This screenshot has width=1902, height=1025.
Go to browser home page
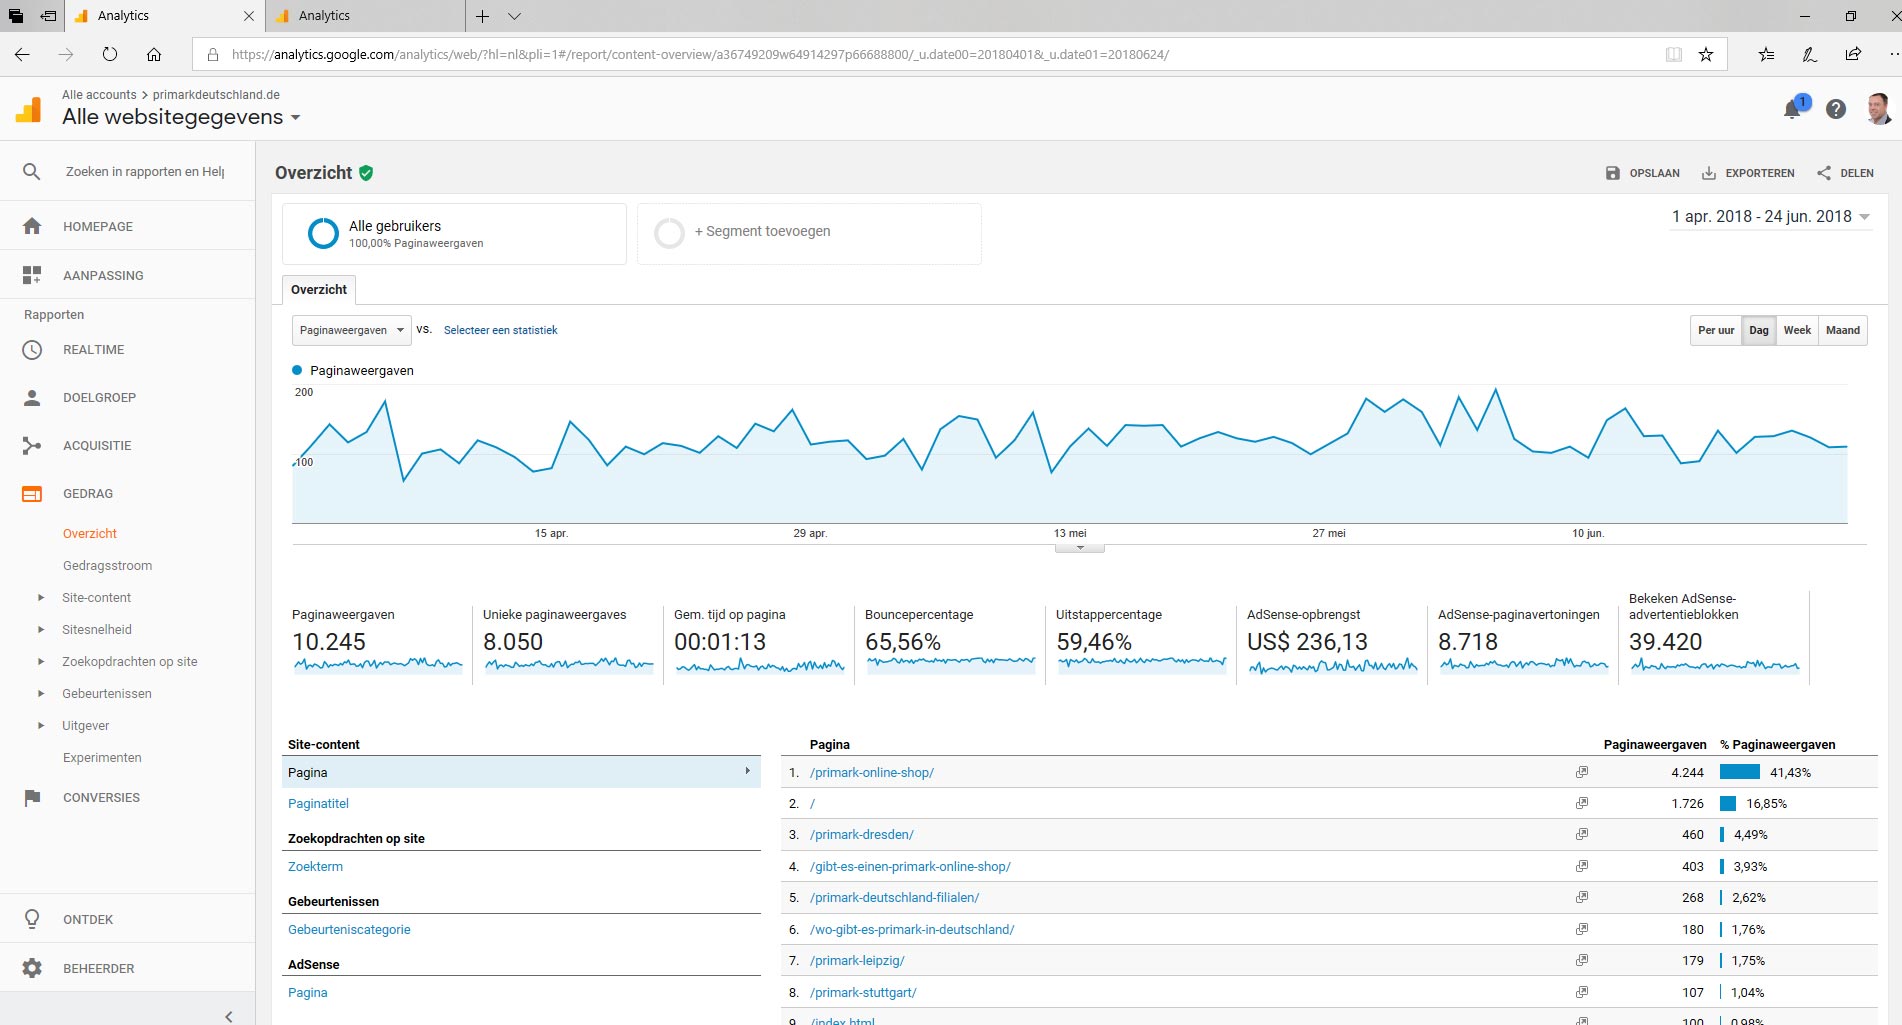click(x=154, y=54)
